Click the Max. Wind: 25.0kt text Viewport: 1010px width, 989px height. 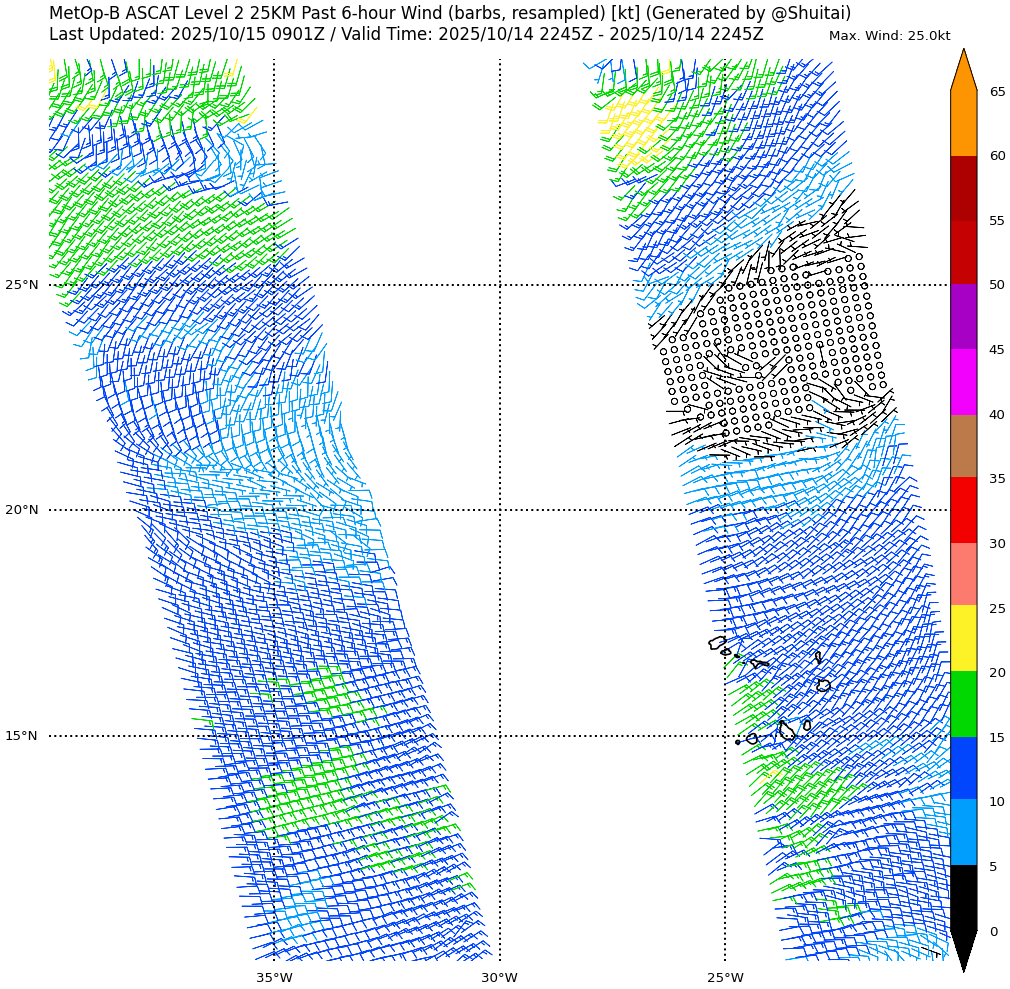coord(889,36)
